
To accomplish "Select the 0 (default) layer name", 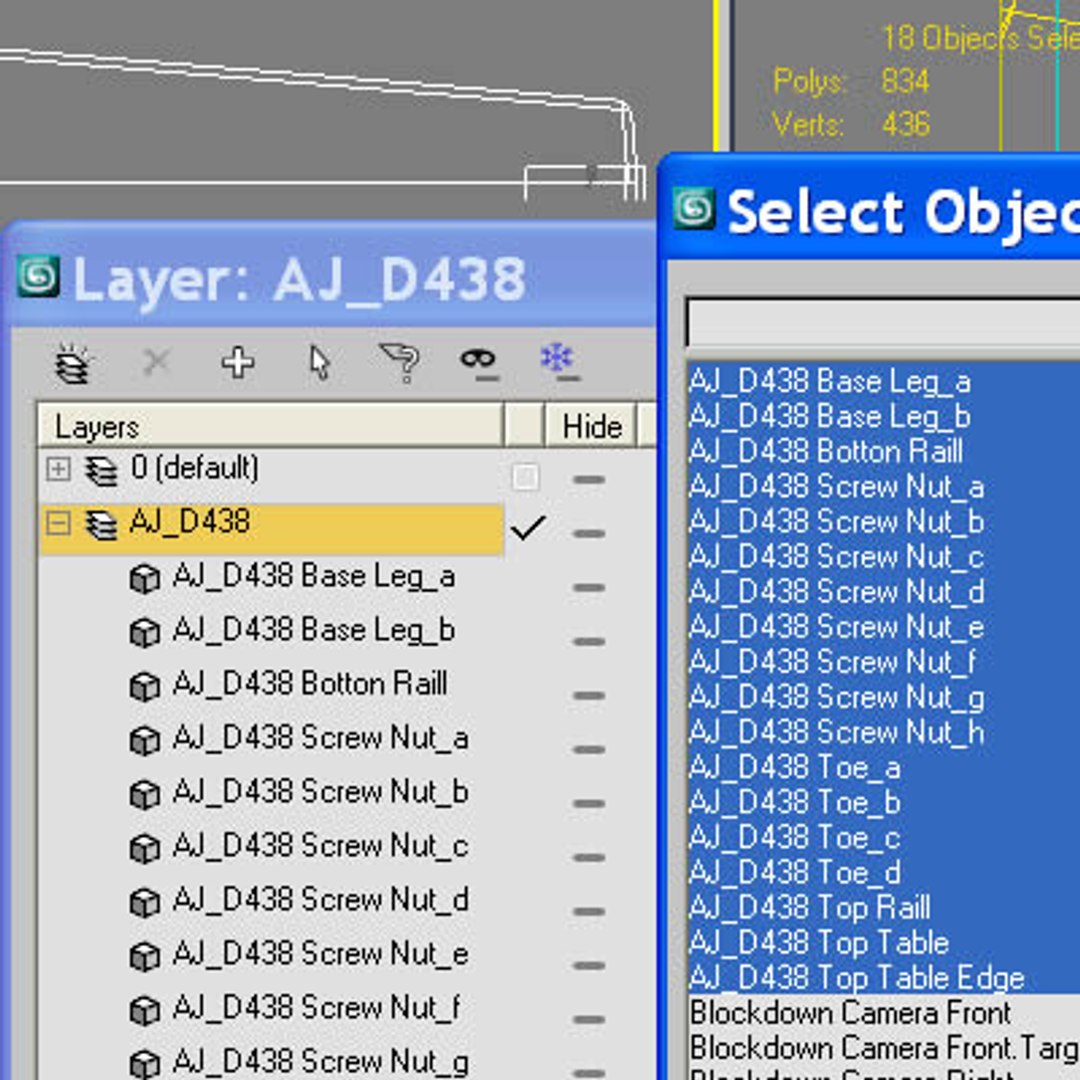I will point(195,468).
